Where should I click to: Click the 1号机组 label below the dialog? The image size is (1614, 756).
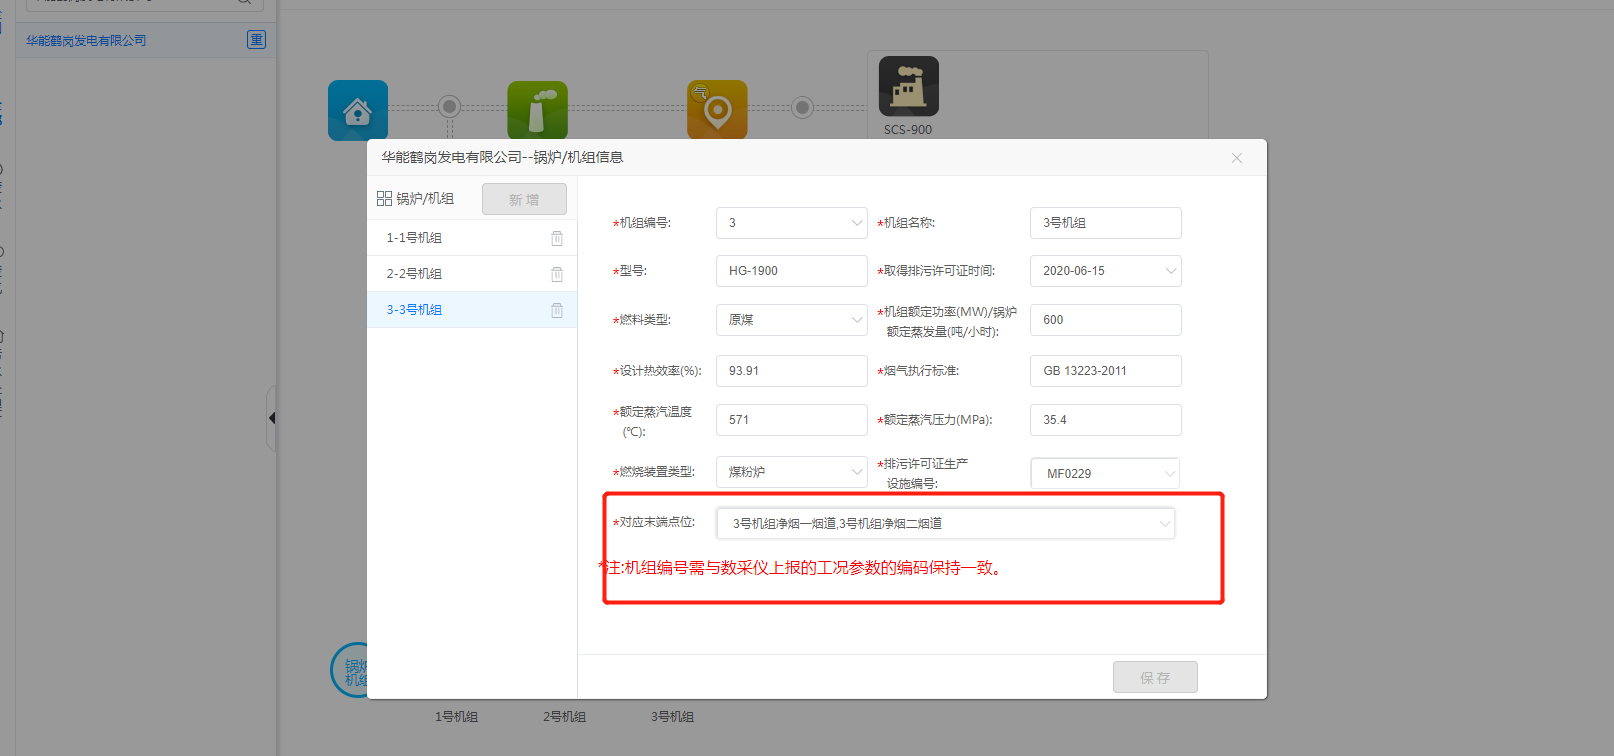coord(456,717)
